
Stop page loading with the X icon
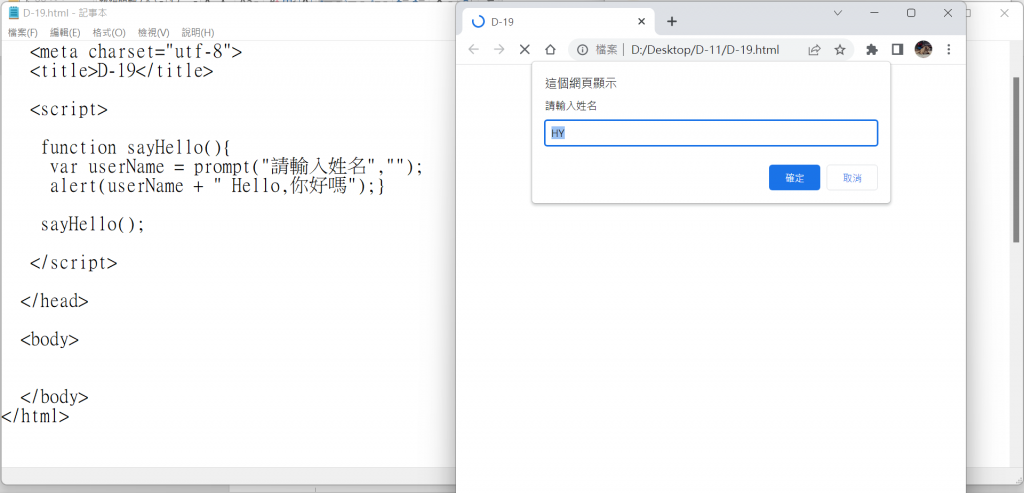tap(524, 50)
